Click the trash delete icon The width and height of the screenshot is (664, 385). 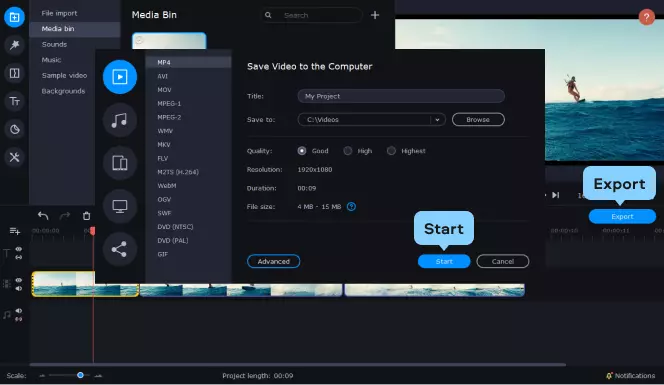click(86, 216)
